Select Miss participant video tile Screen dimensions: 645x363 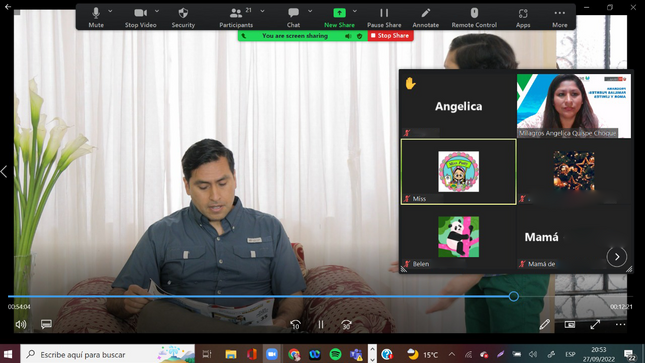[x=458, y=172]
